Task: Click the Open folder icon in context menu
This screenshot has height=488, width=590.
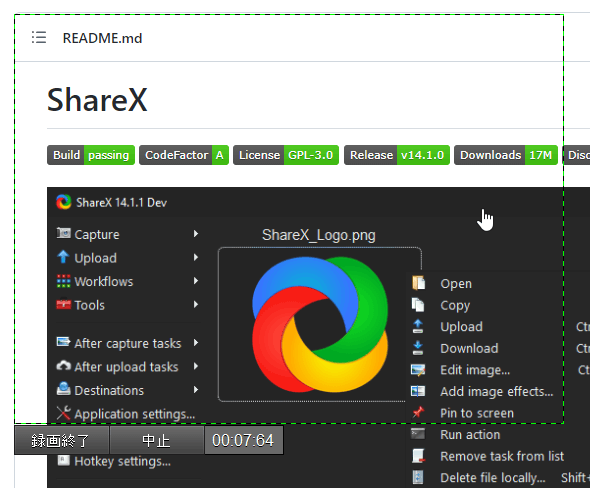Action: [x=418, y=283]
